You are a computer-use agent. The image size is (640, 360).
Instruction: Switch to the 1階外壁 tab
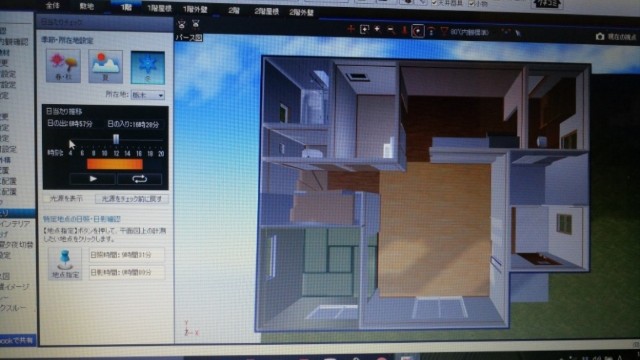195,9
